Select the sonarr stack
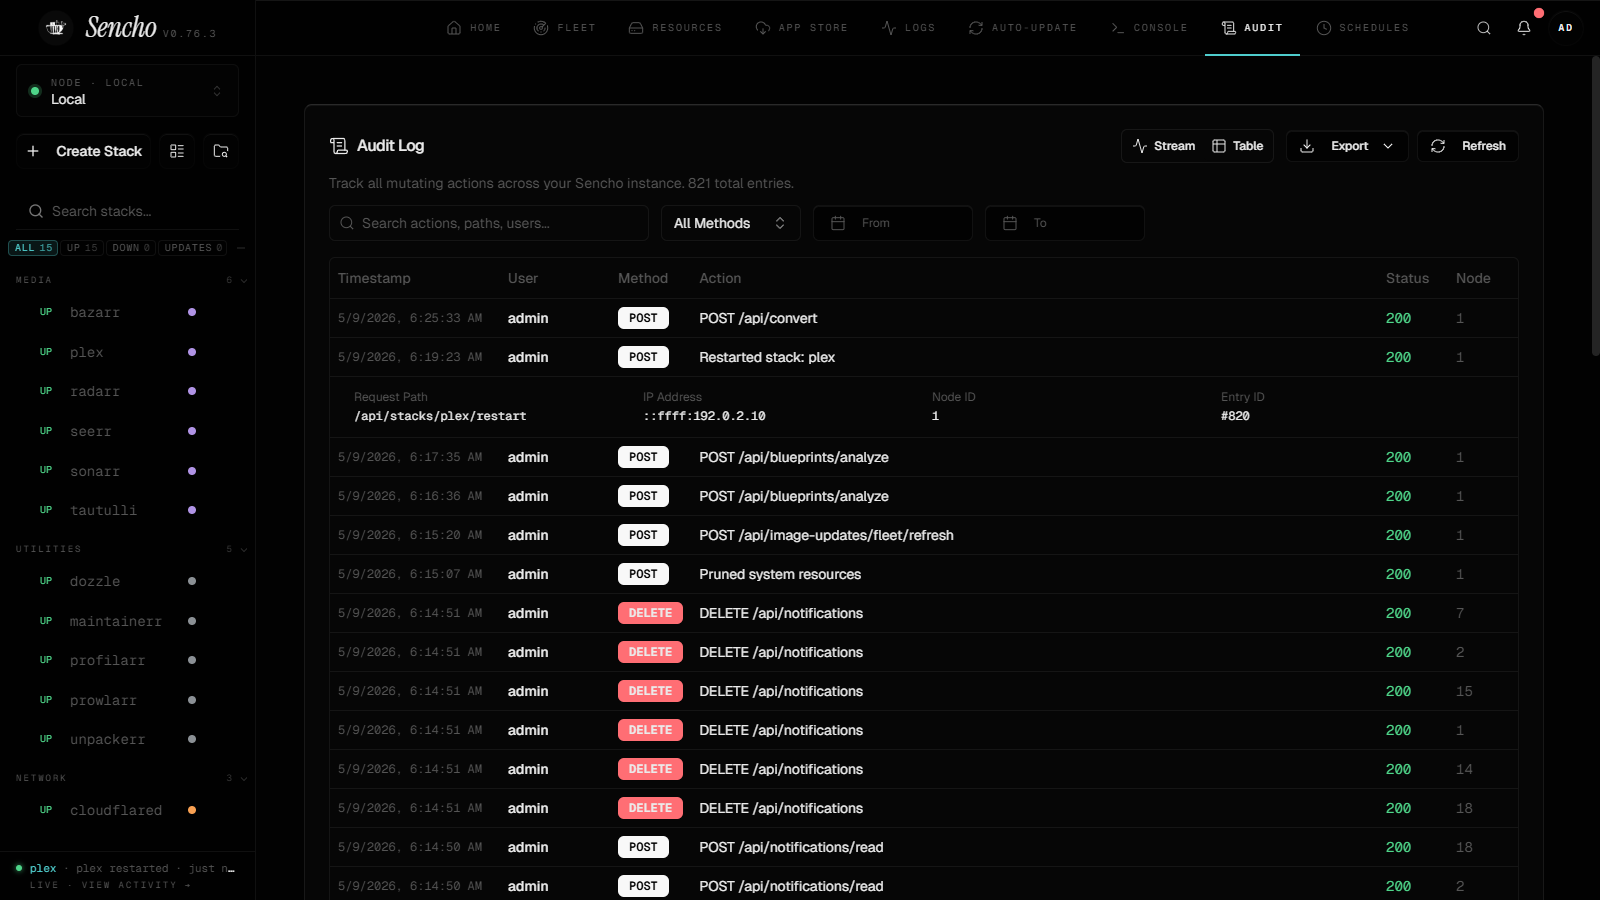The height and width of the screenshot is (900, 1600). click(x=127, y=471)
